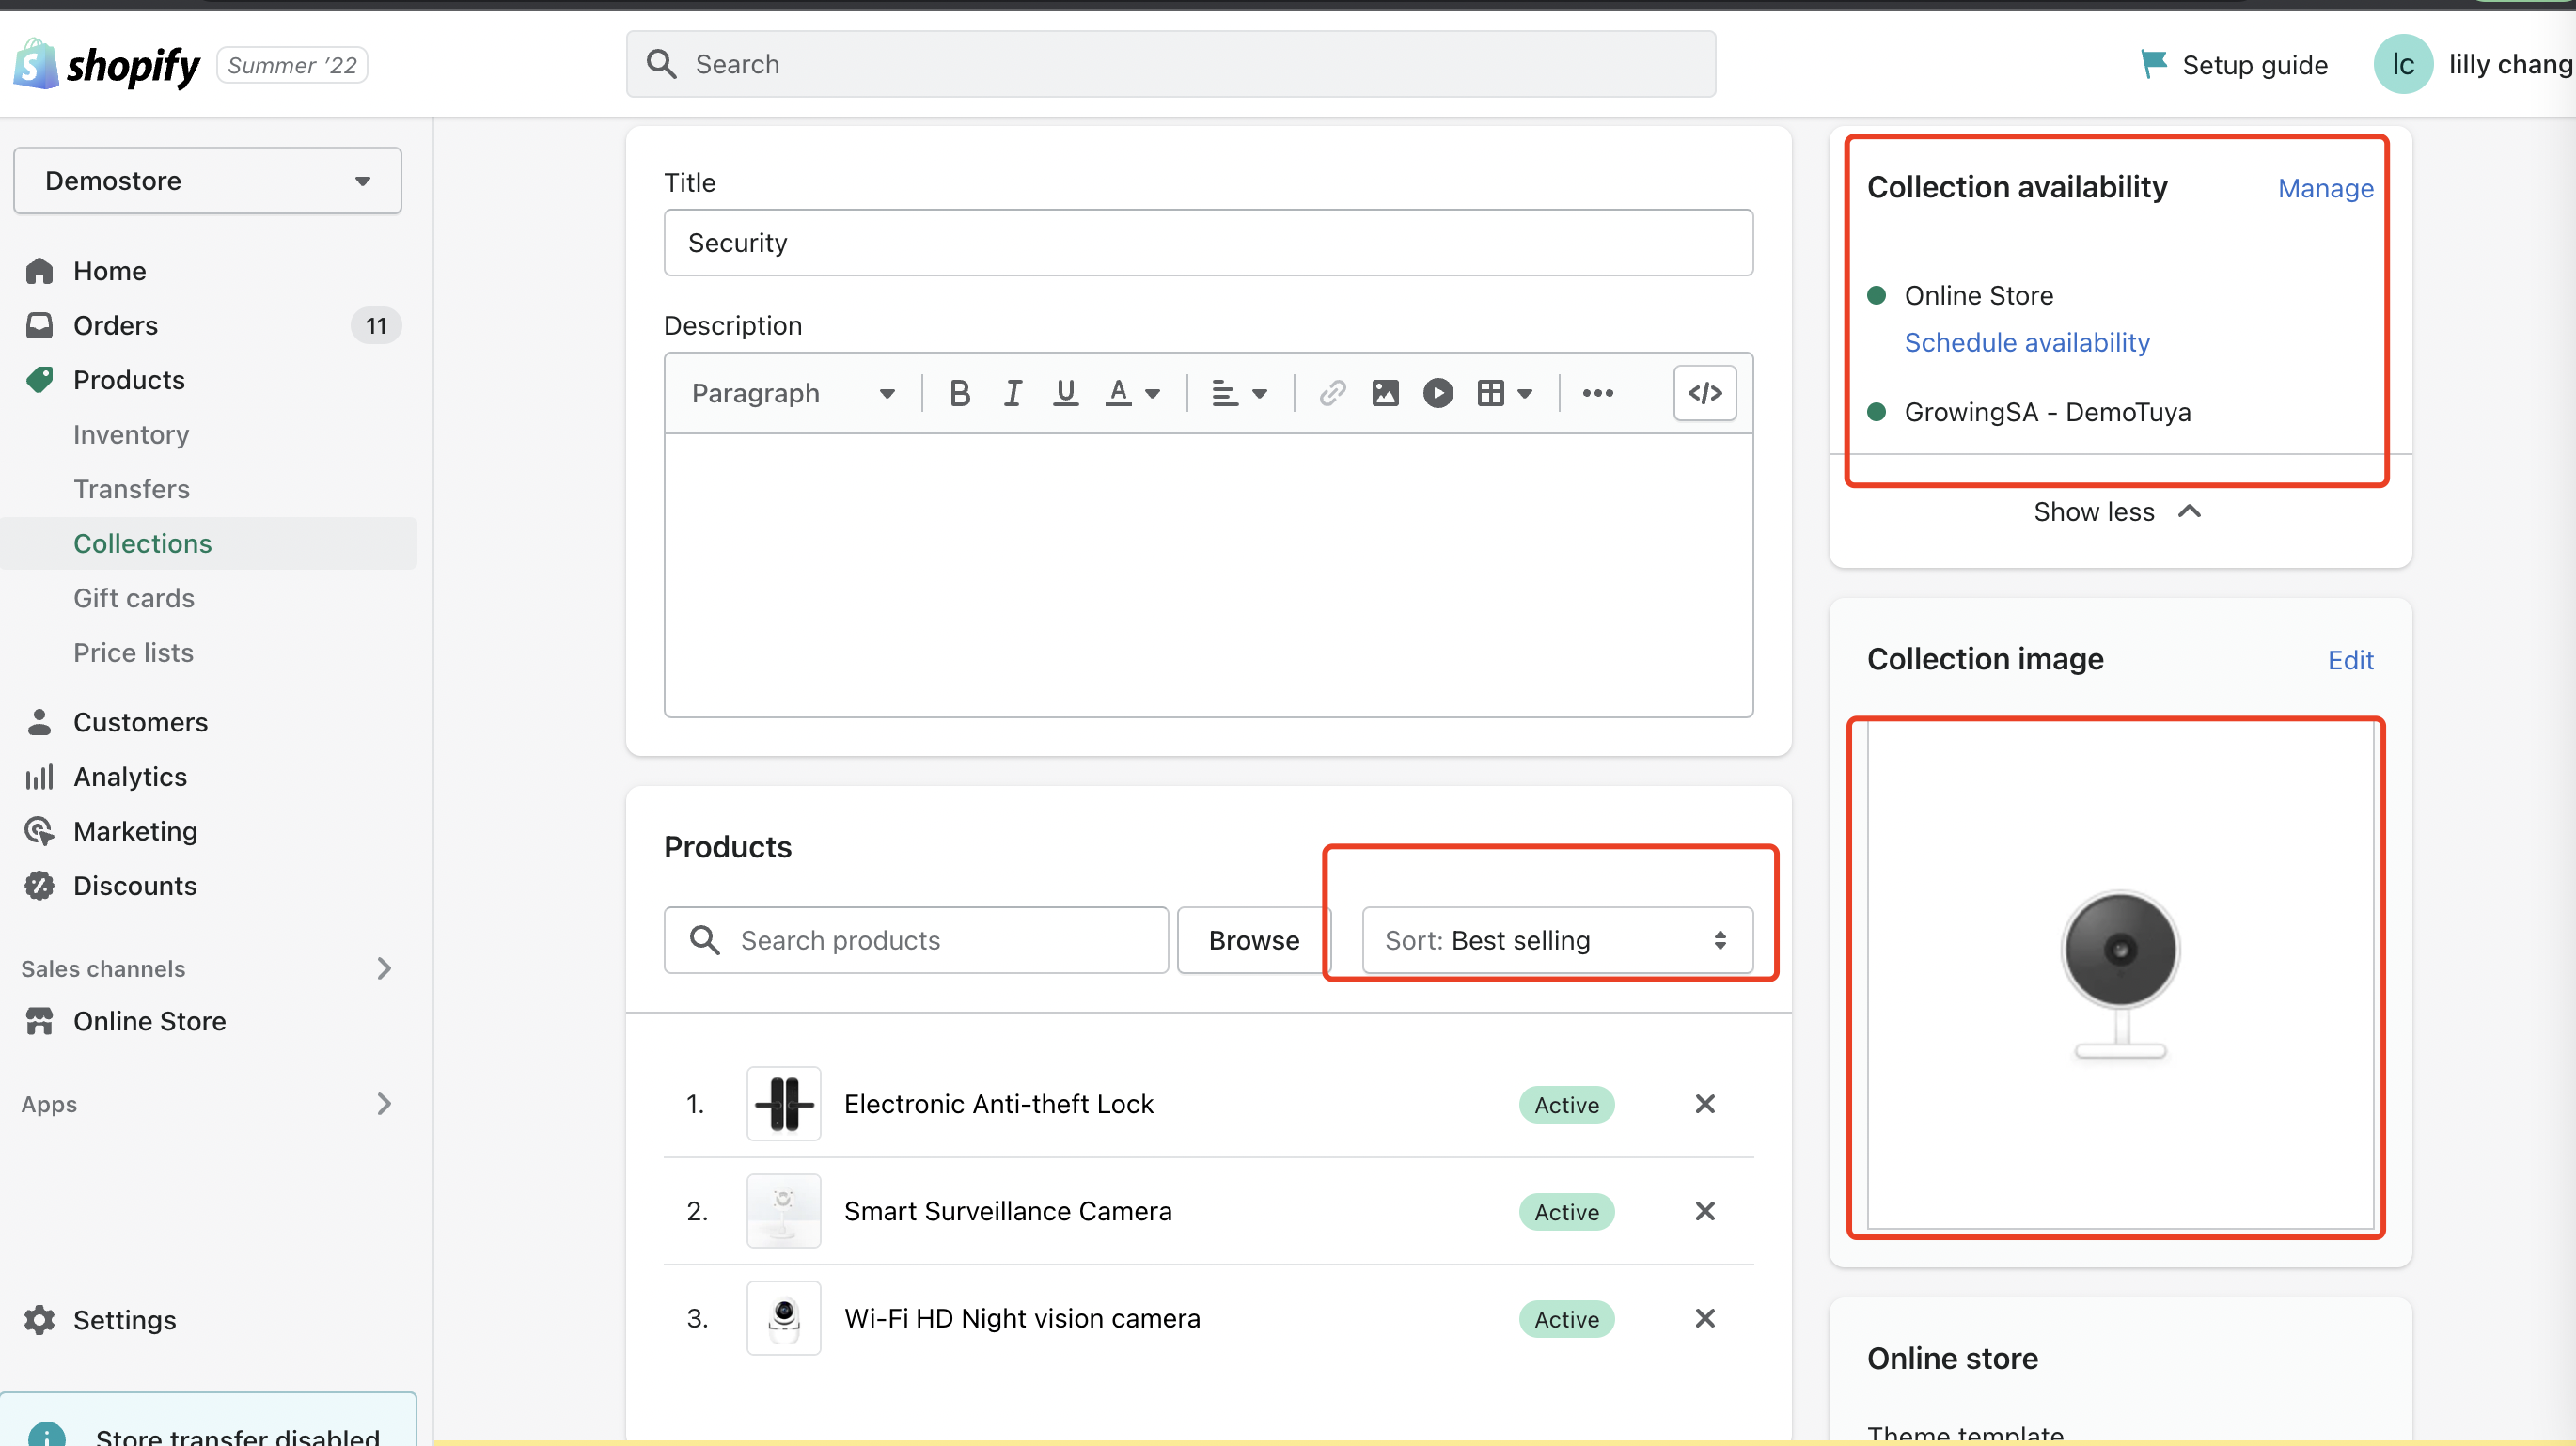This screenshot has width=2576, height=1446.
Task: Click the Customers person icon
Action: [x=39, y=722]
